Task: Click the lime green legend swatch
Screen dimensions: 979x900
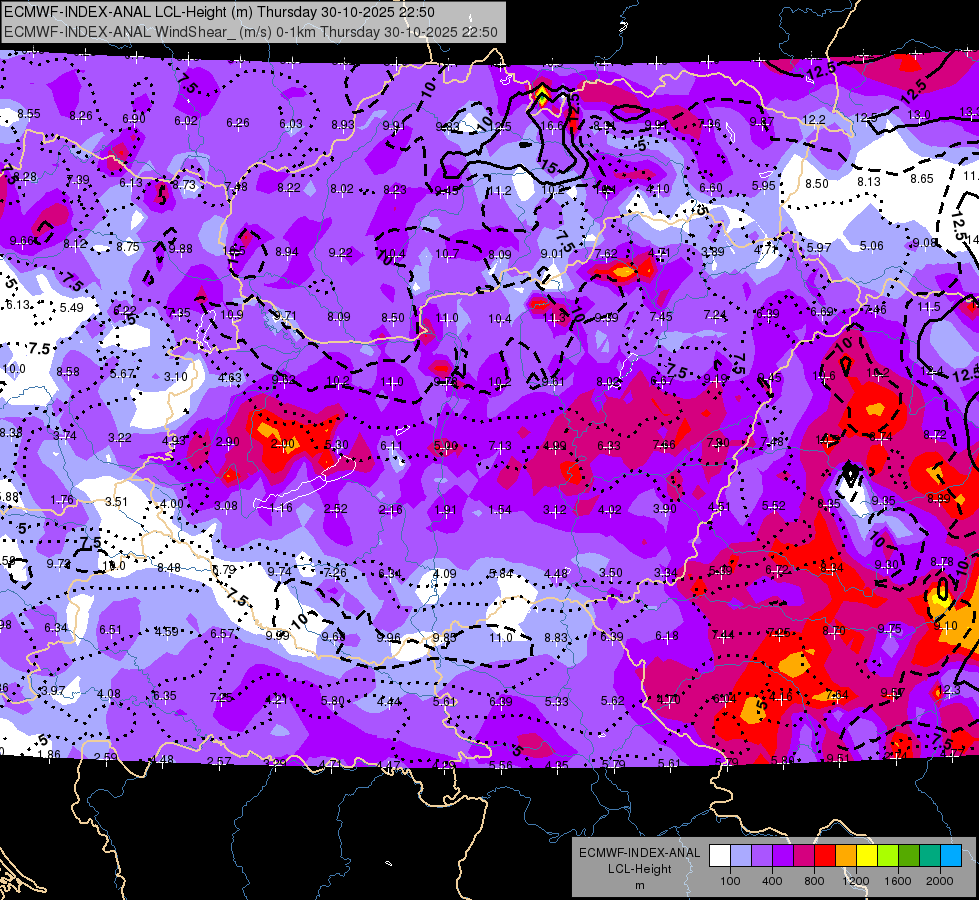Action: click(888, 856)
